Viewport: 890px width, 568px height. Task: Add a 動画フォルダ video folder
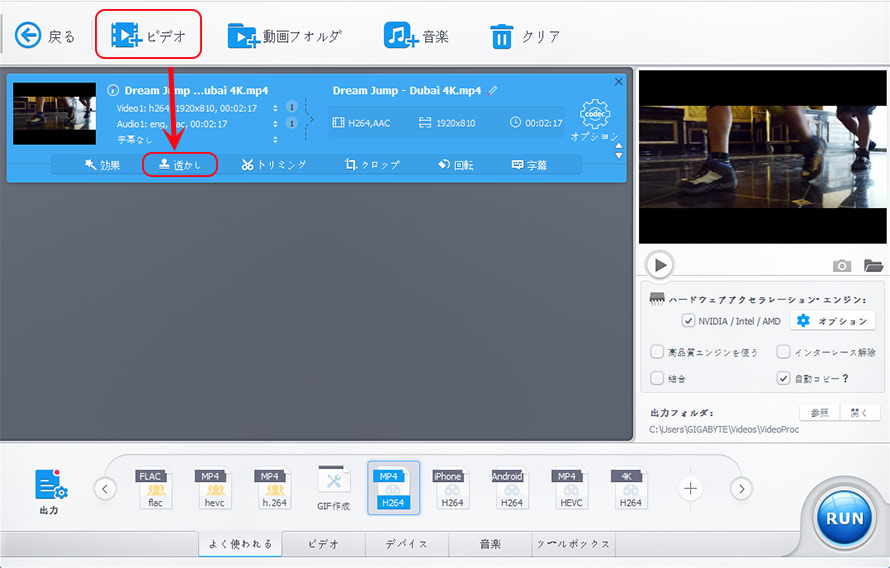pos(284,36)
